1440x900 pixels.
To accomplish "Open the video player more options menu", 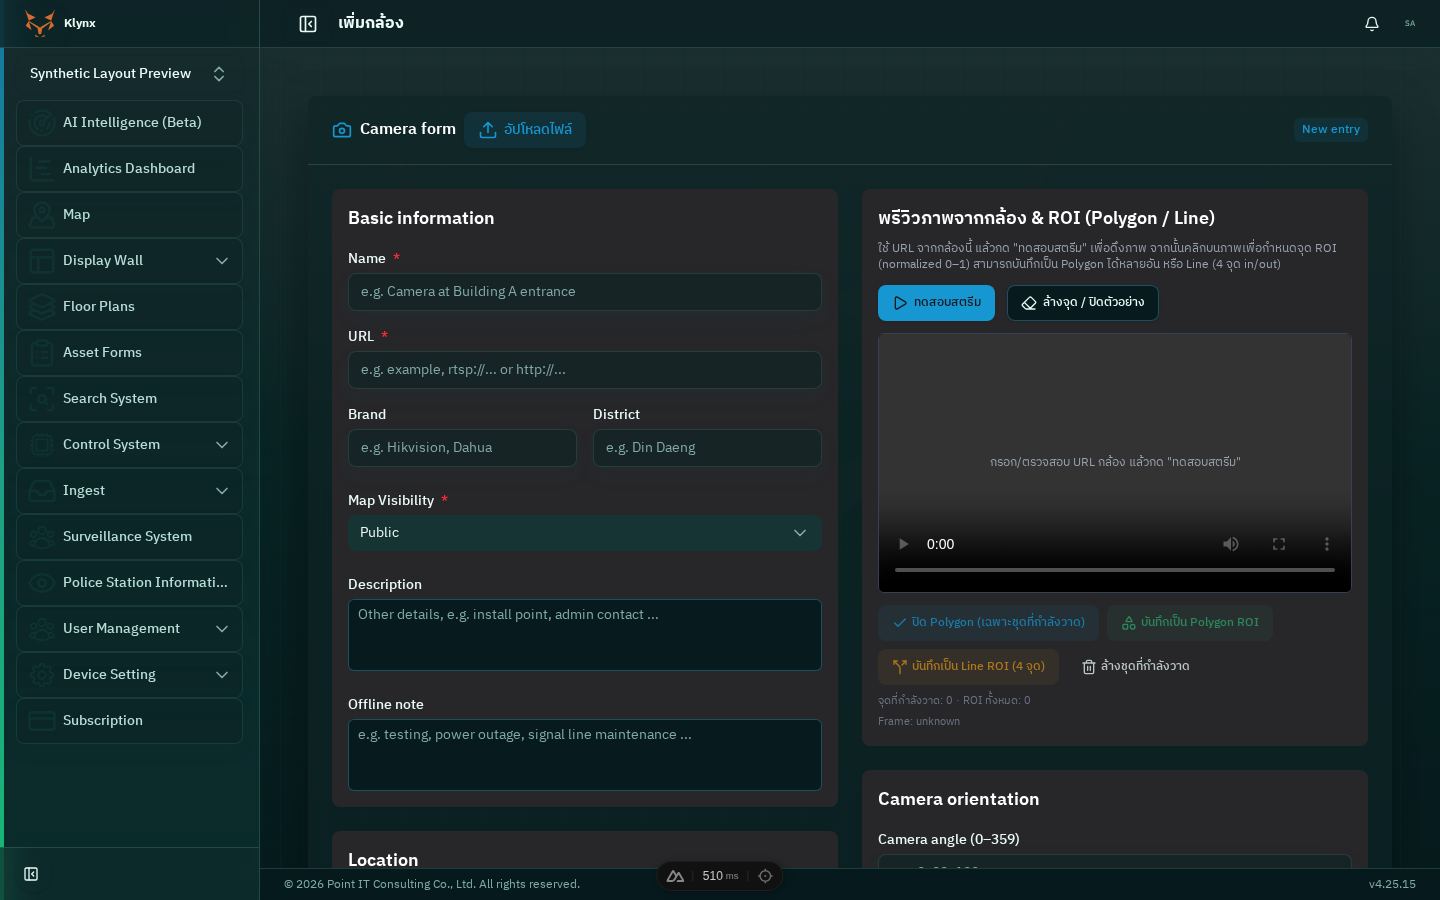I will click(x=1327, y=544).
